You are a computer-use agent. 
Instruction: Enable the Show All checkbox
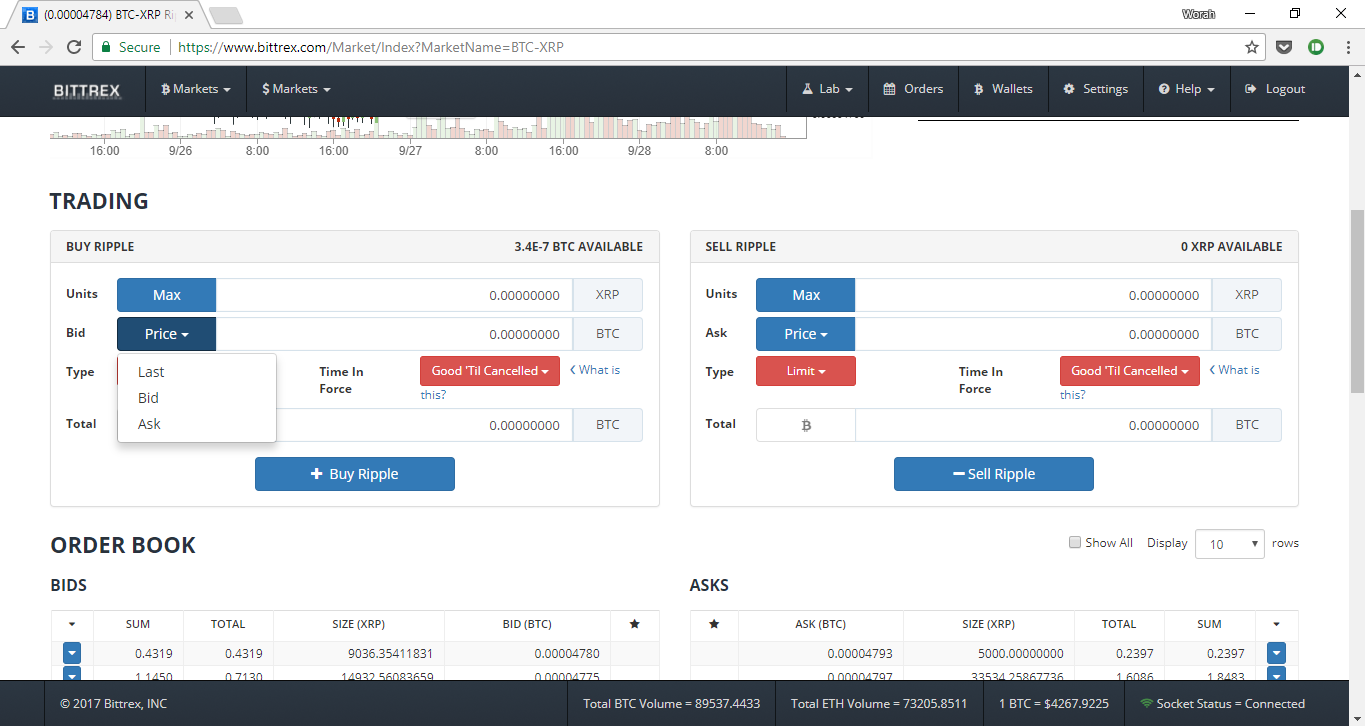pyautogui.click(x=1075, y=542)
